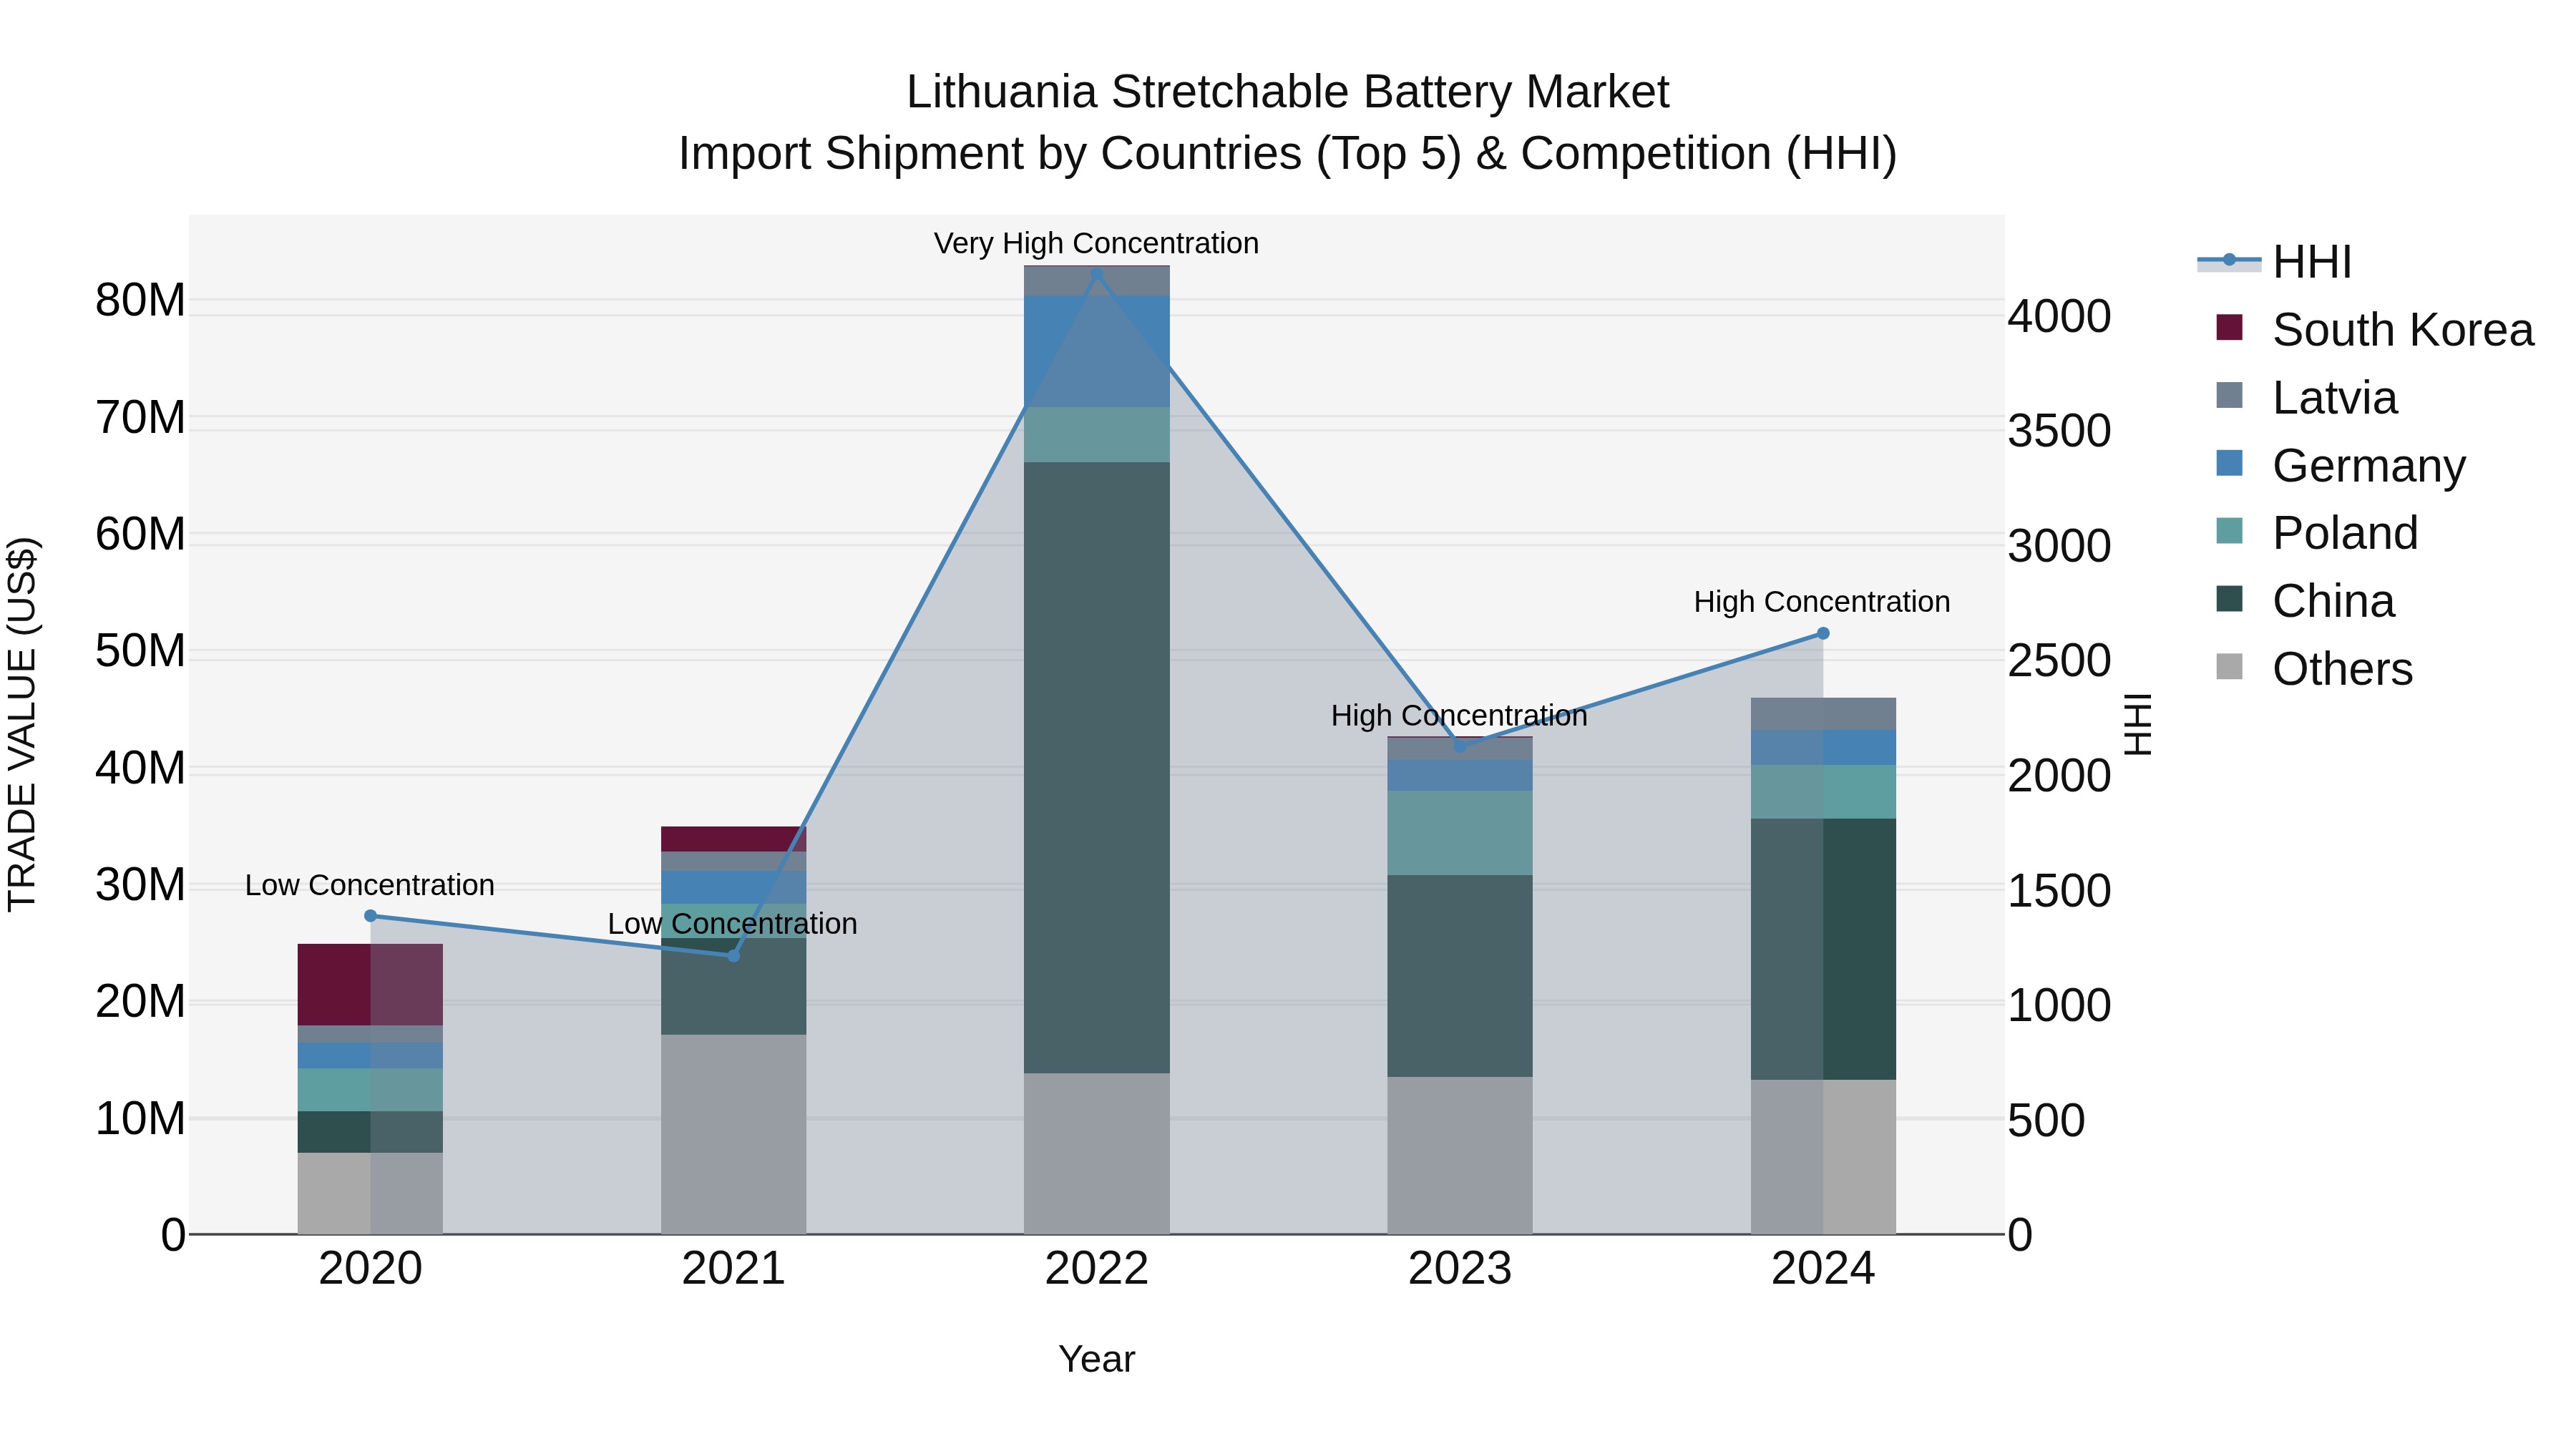Click the 2022 x-axis label
The height and width of the screenshot is (1449, 2576).
(x=1096, y=1269)
